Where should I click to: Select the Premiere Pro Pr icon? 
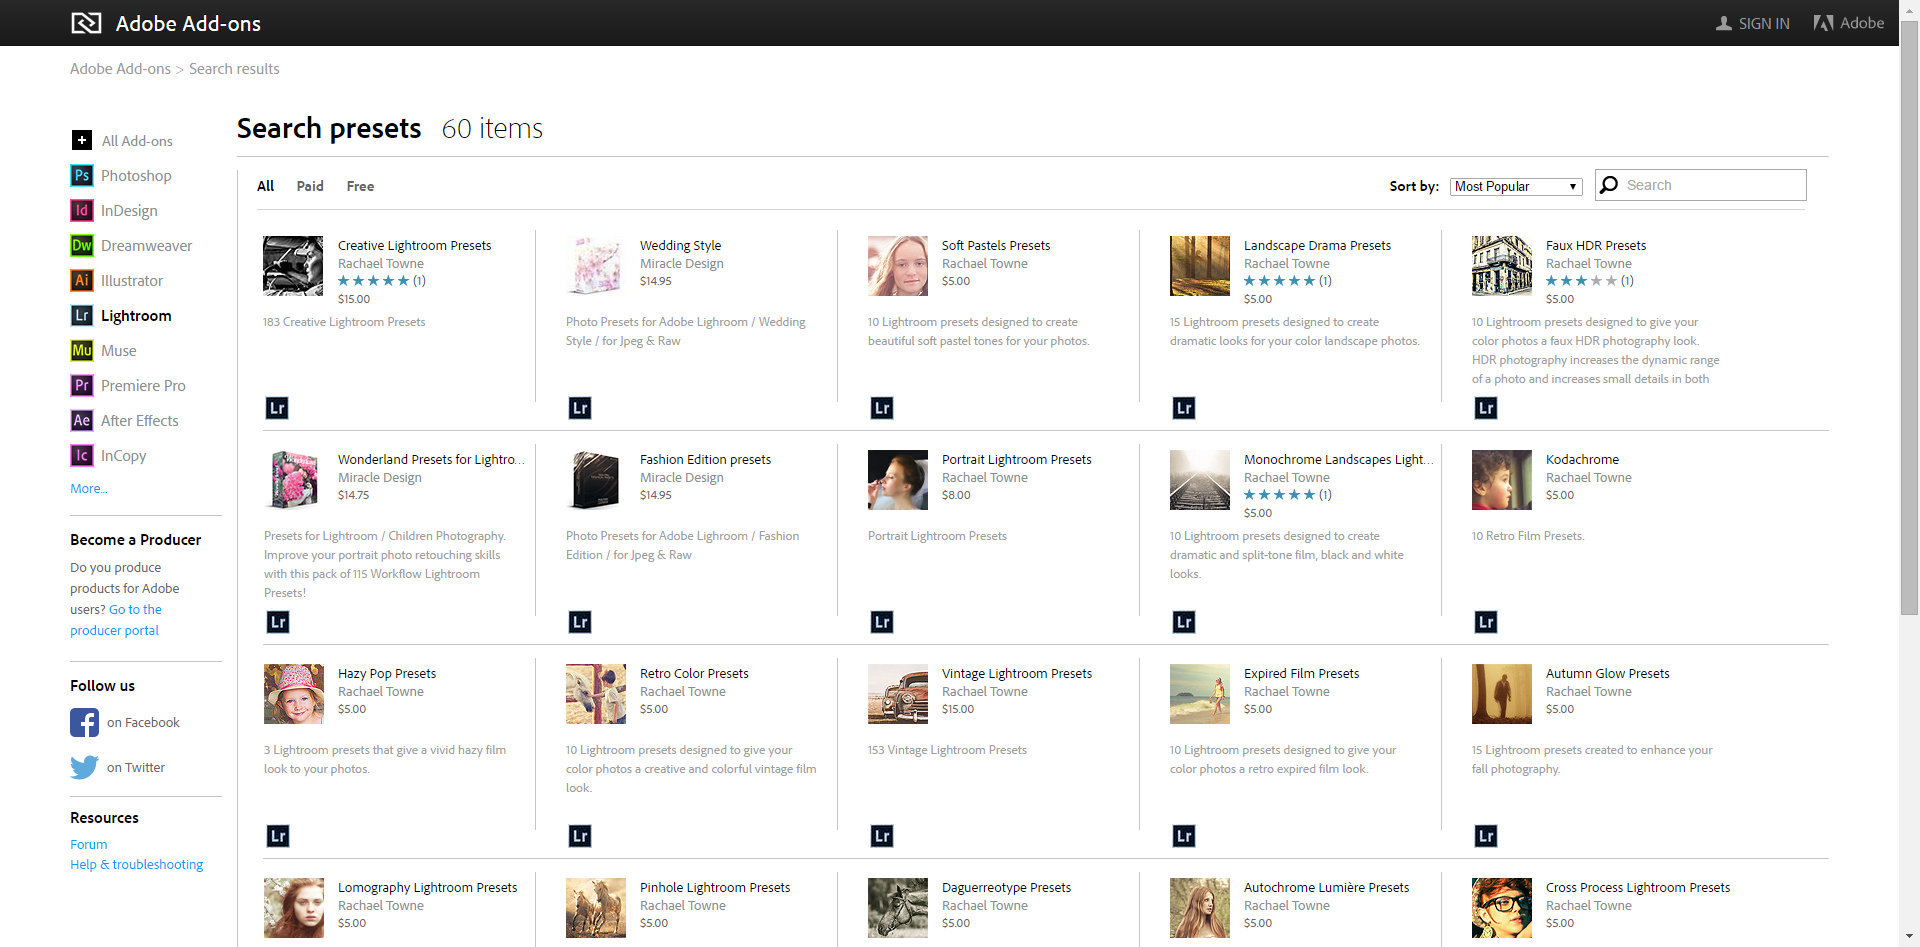pos(82,386)
